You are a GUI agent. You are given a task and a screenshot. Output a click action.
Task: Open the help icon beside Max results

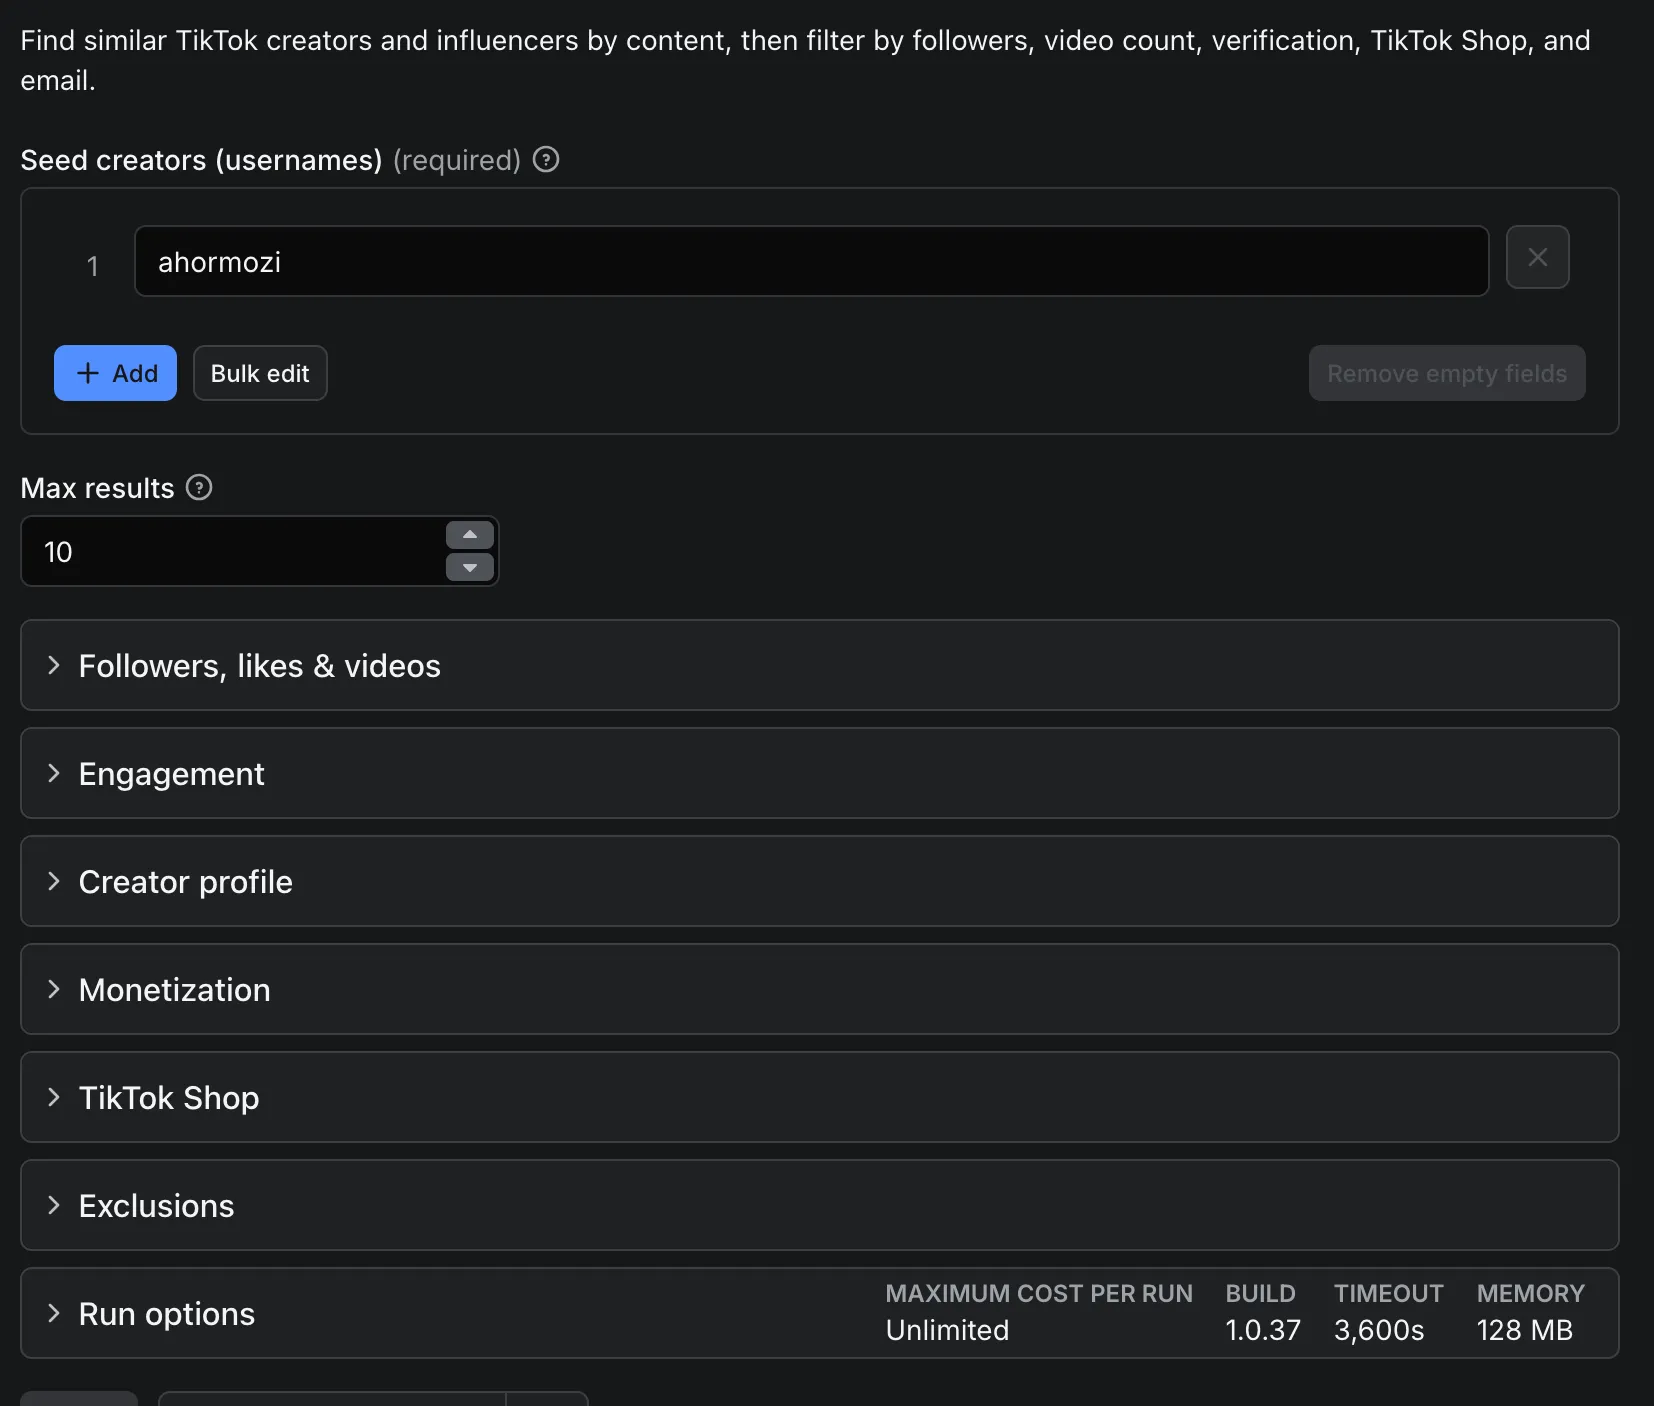click(x=199, y=487)
